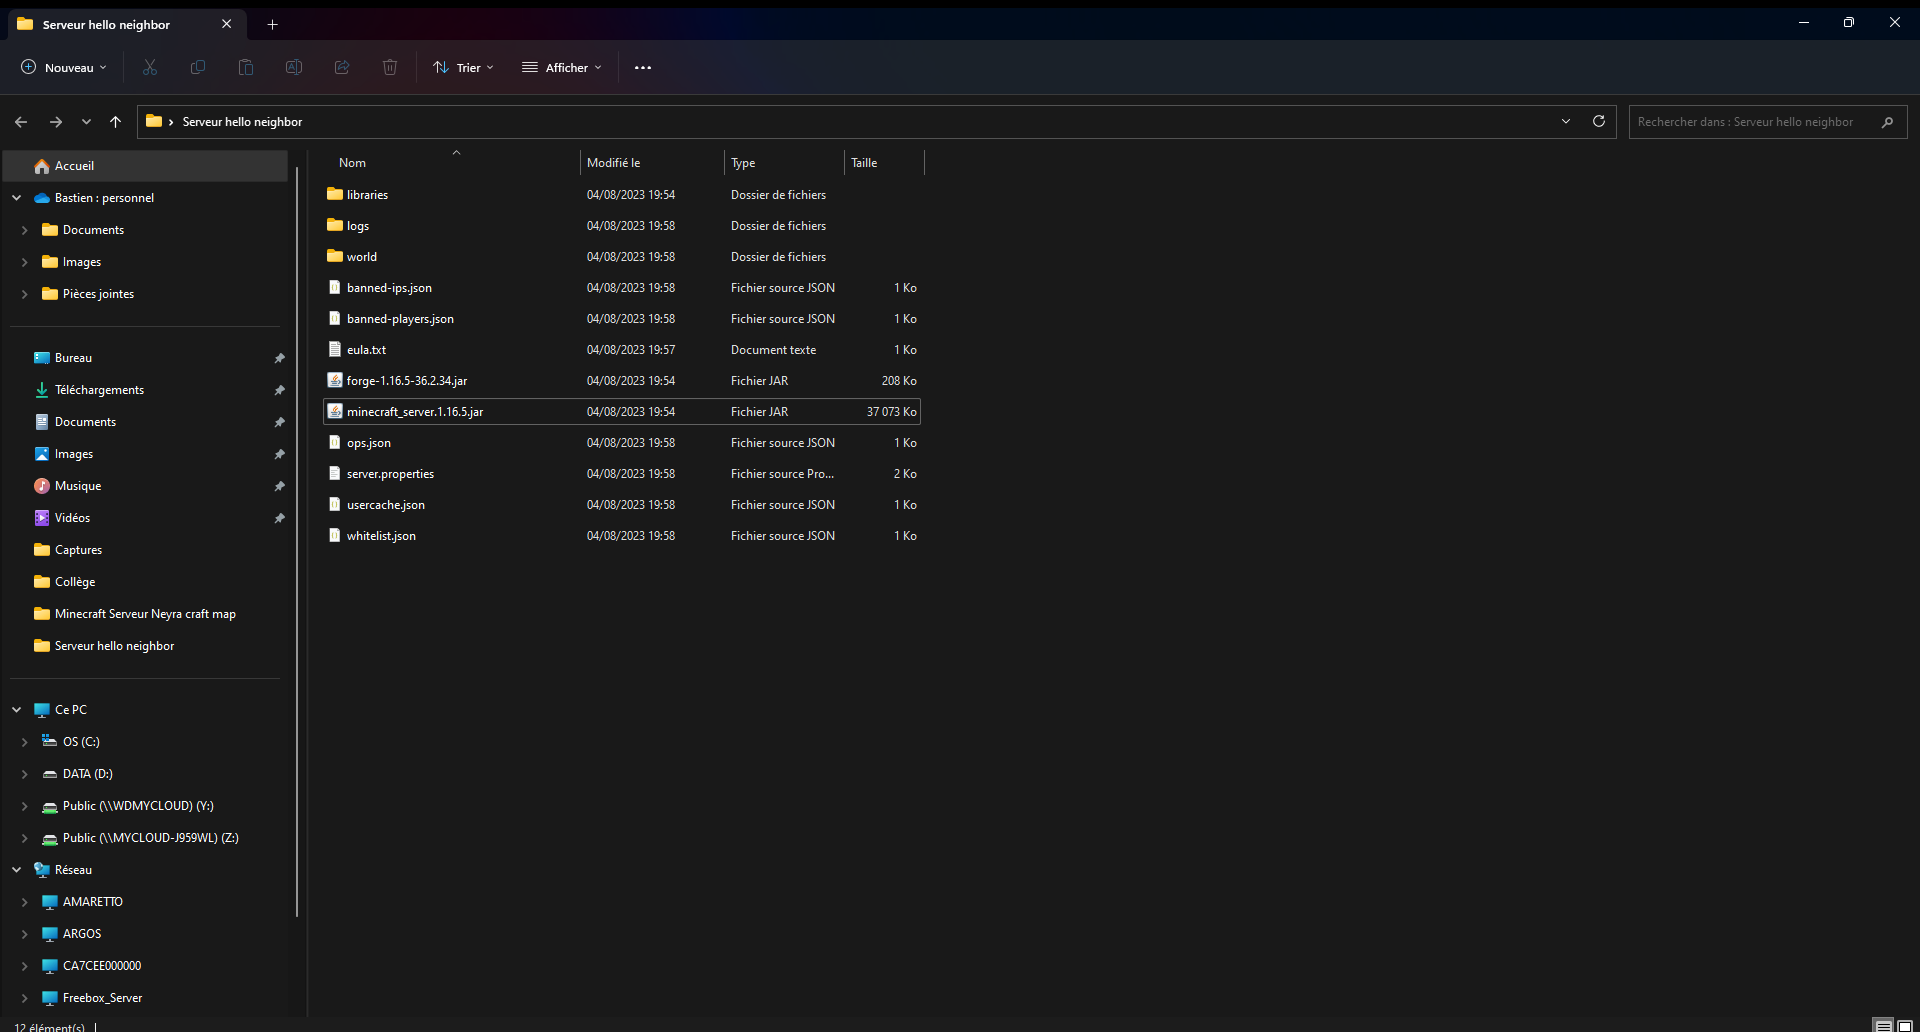1920x1032 pixels.
Task: Open the three-dots more options menu
Action: point(643,67)
